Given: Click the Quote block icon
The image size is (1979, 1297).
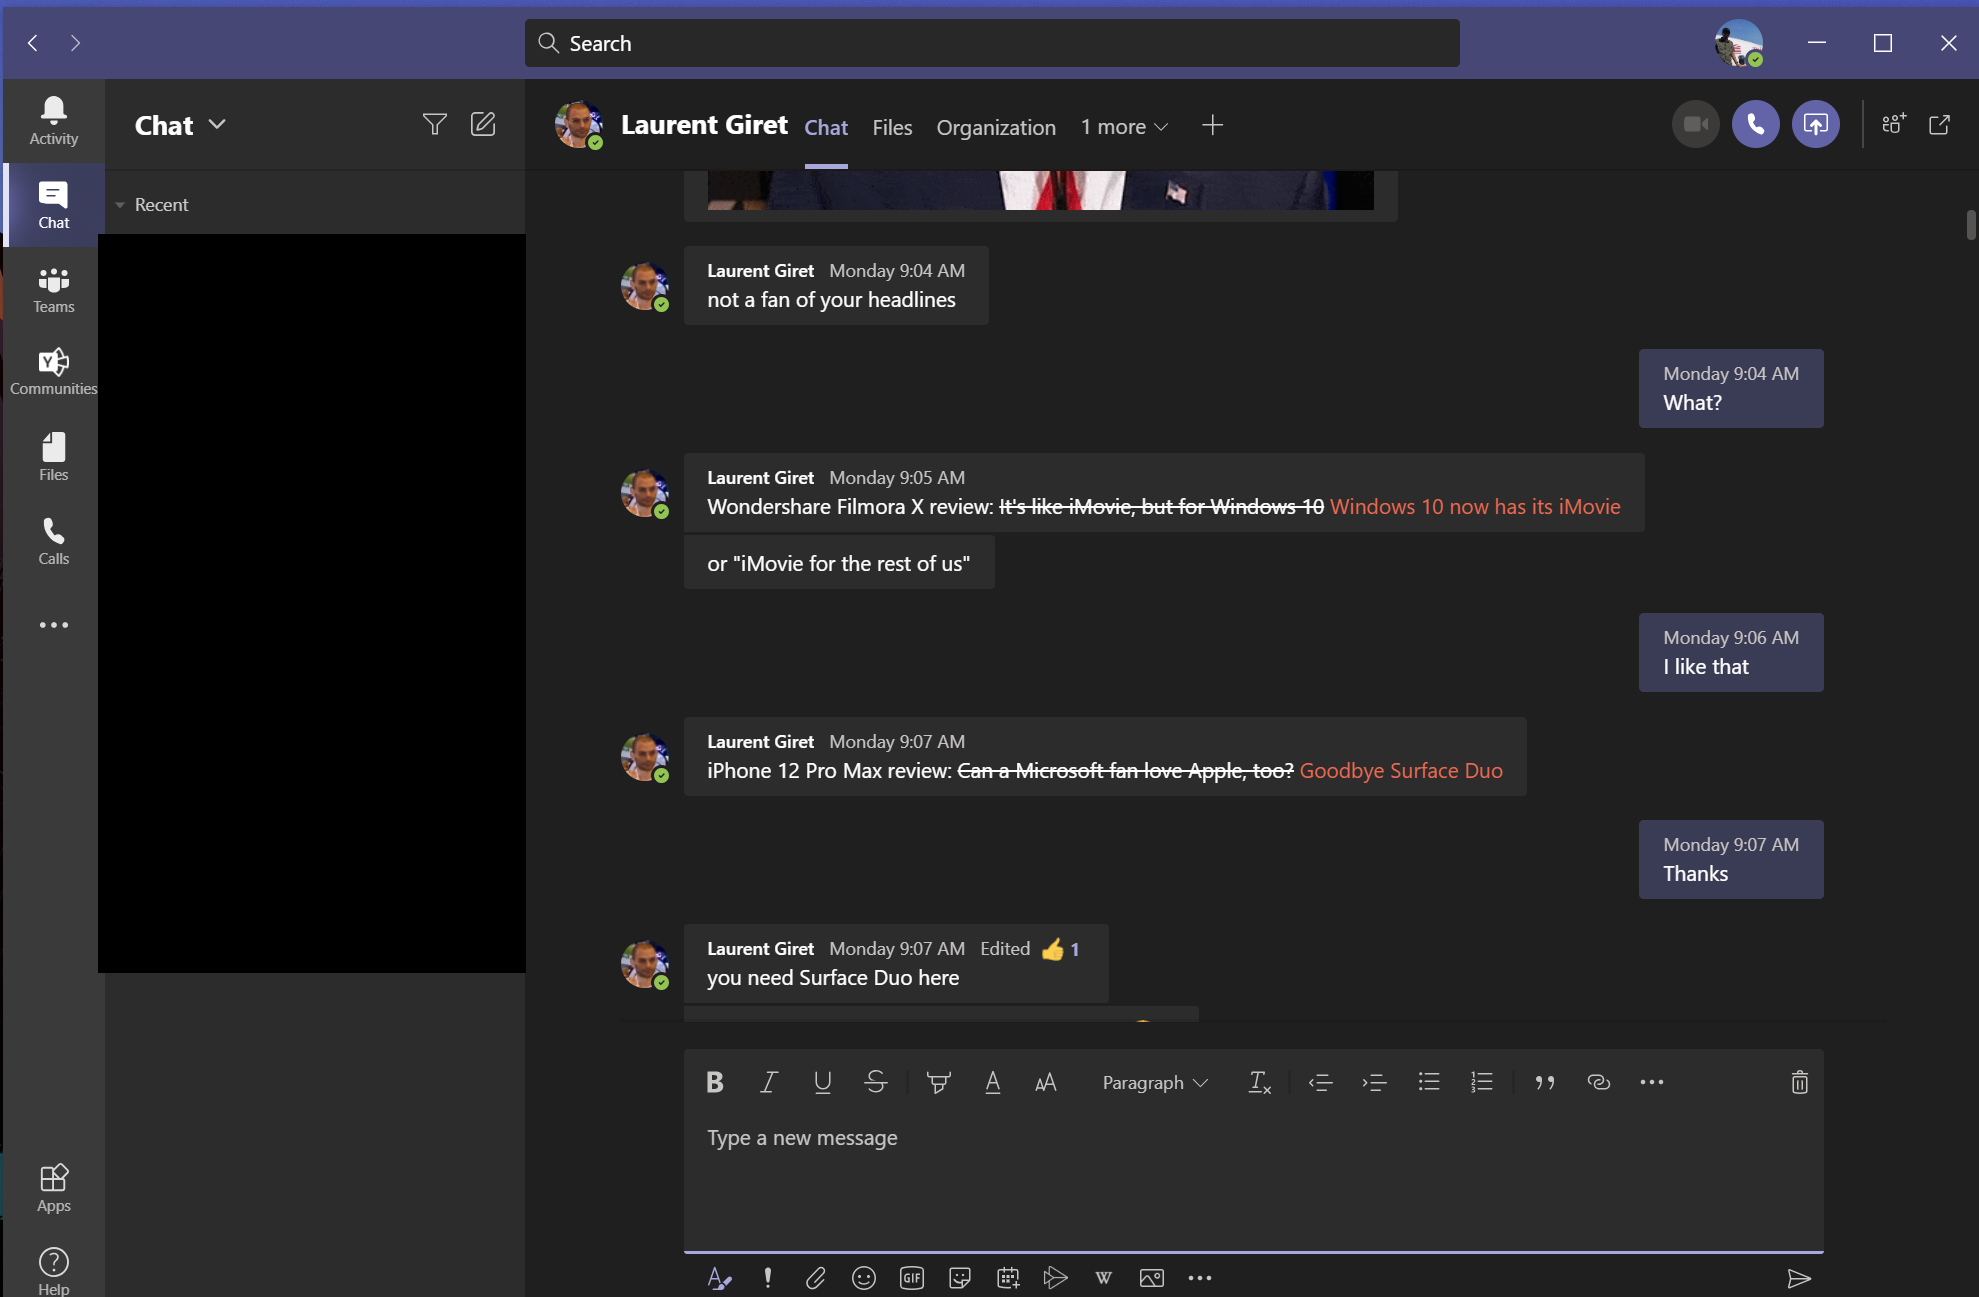Looking at the screenshot, I should [1545, 1081].
